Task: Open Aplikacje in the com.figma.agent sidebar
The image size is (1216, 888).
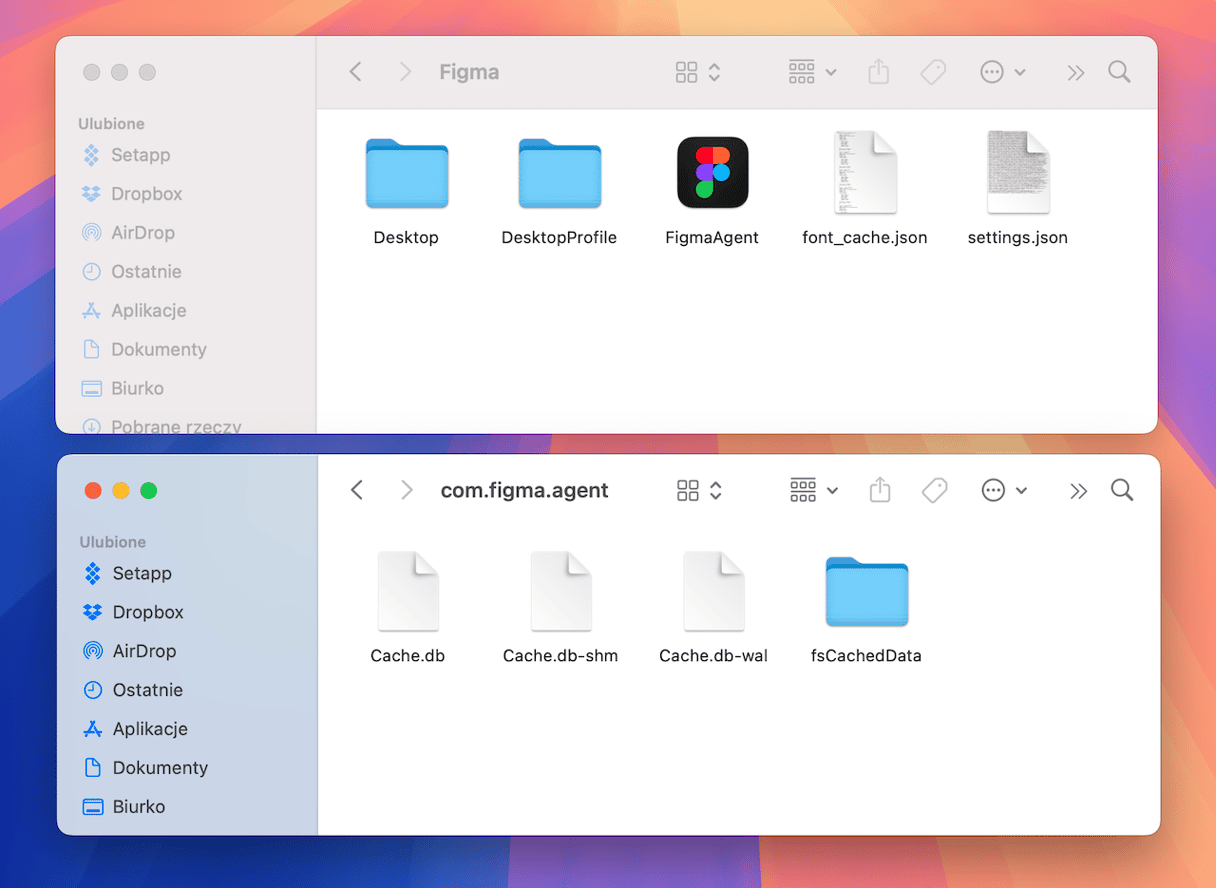Action: coord(150,729)
